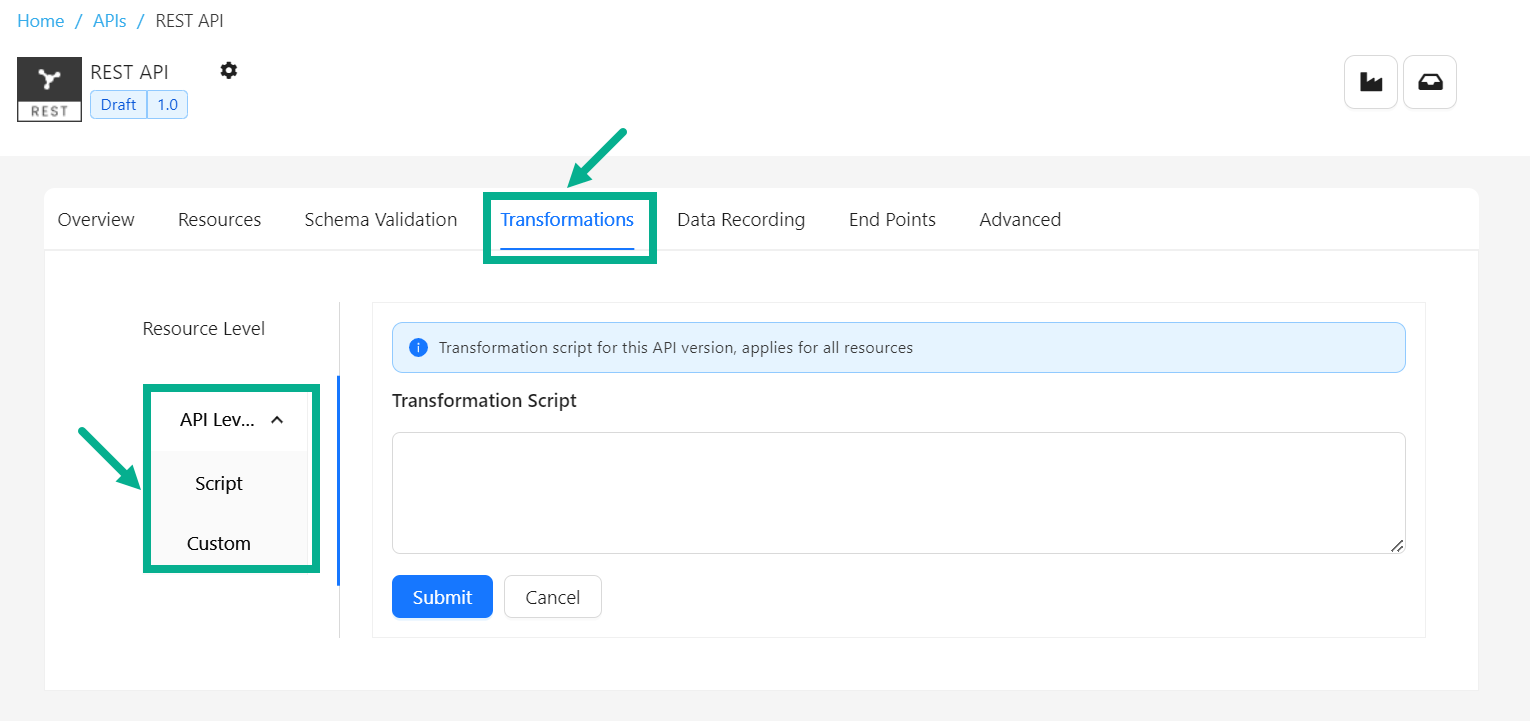Image resolution: width=1530 pixels, height=721 pixels.
Task: Choose Custom under API Level
Action: click(x=219, y=544)
